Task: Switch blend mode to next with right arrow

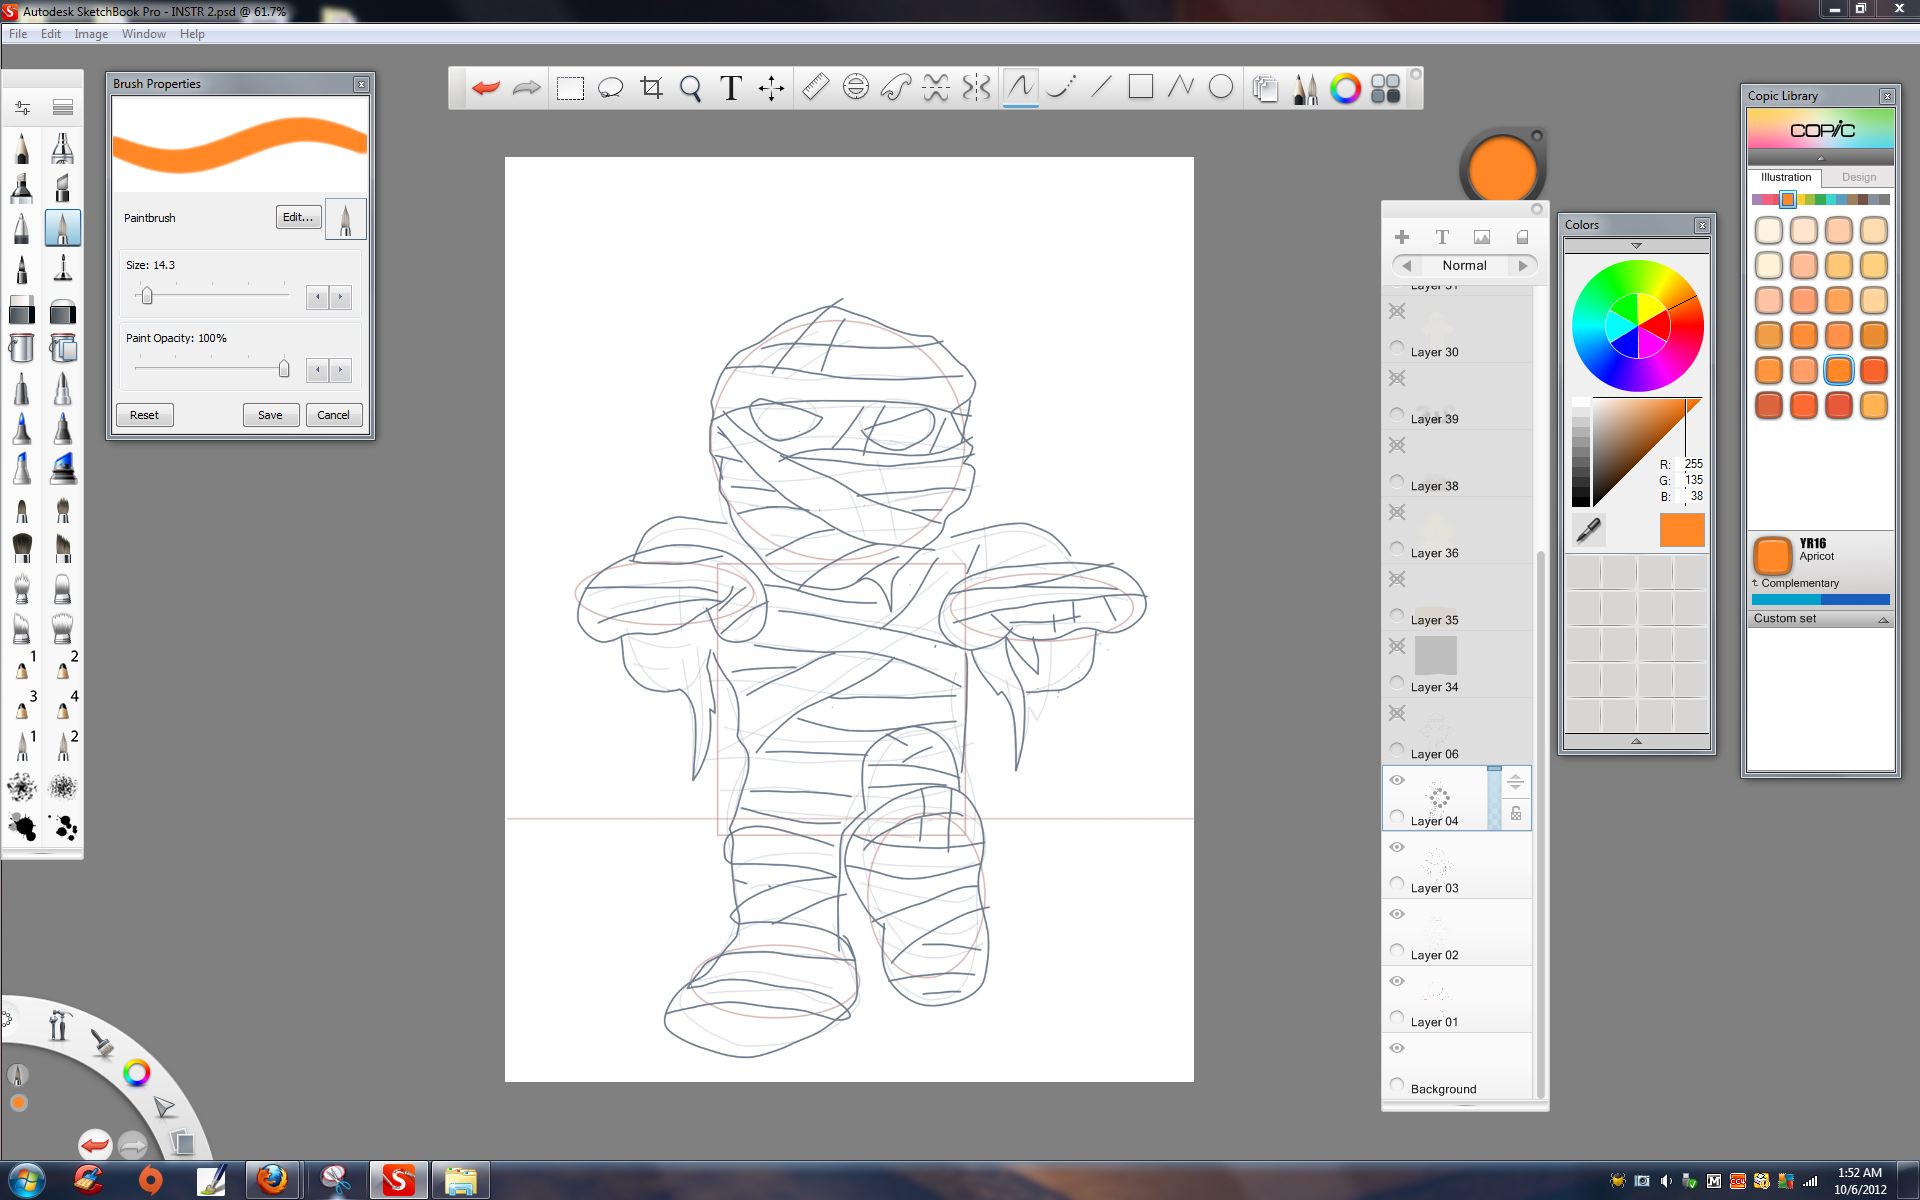Action: (x=1523, y=266)
